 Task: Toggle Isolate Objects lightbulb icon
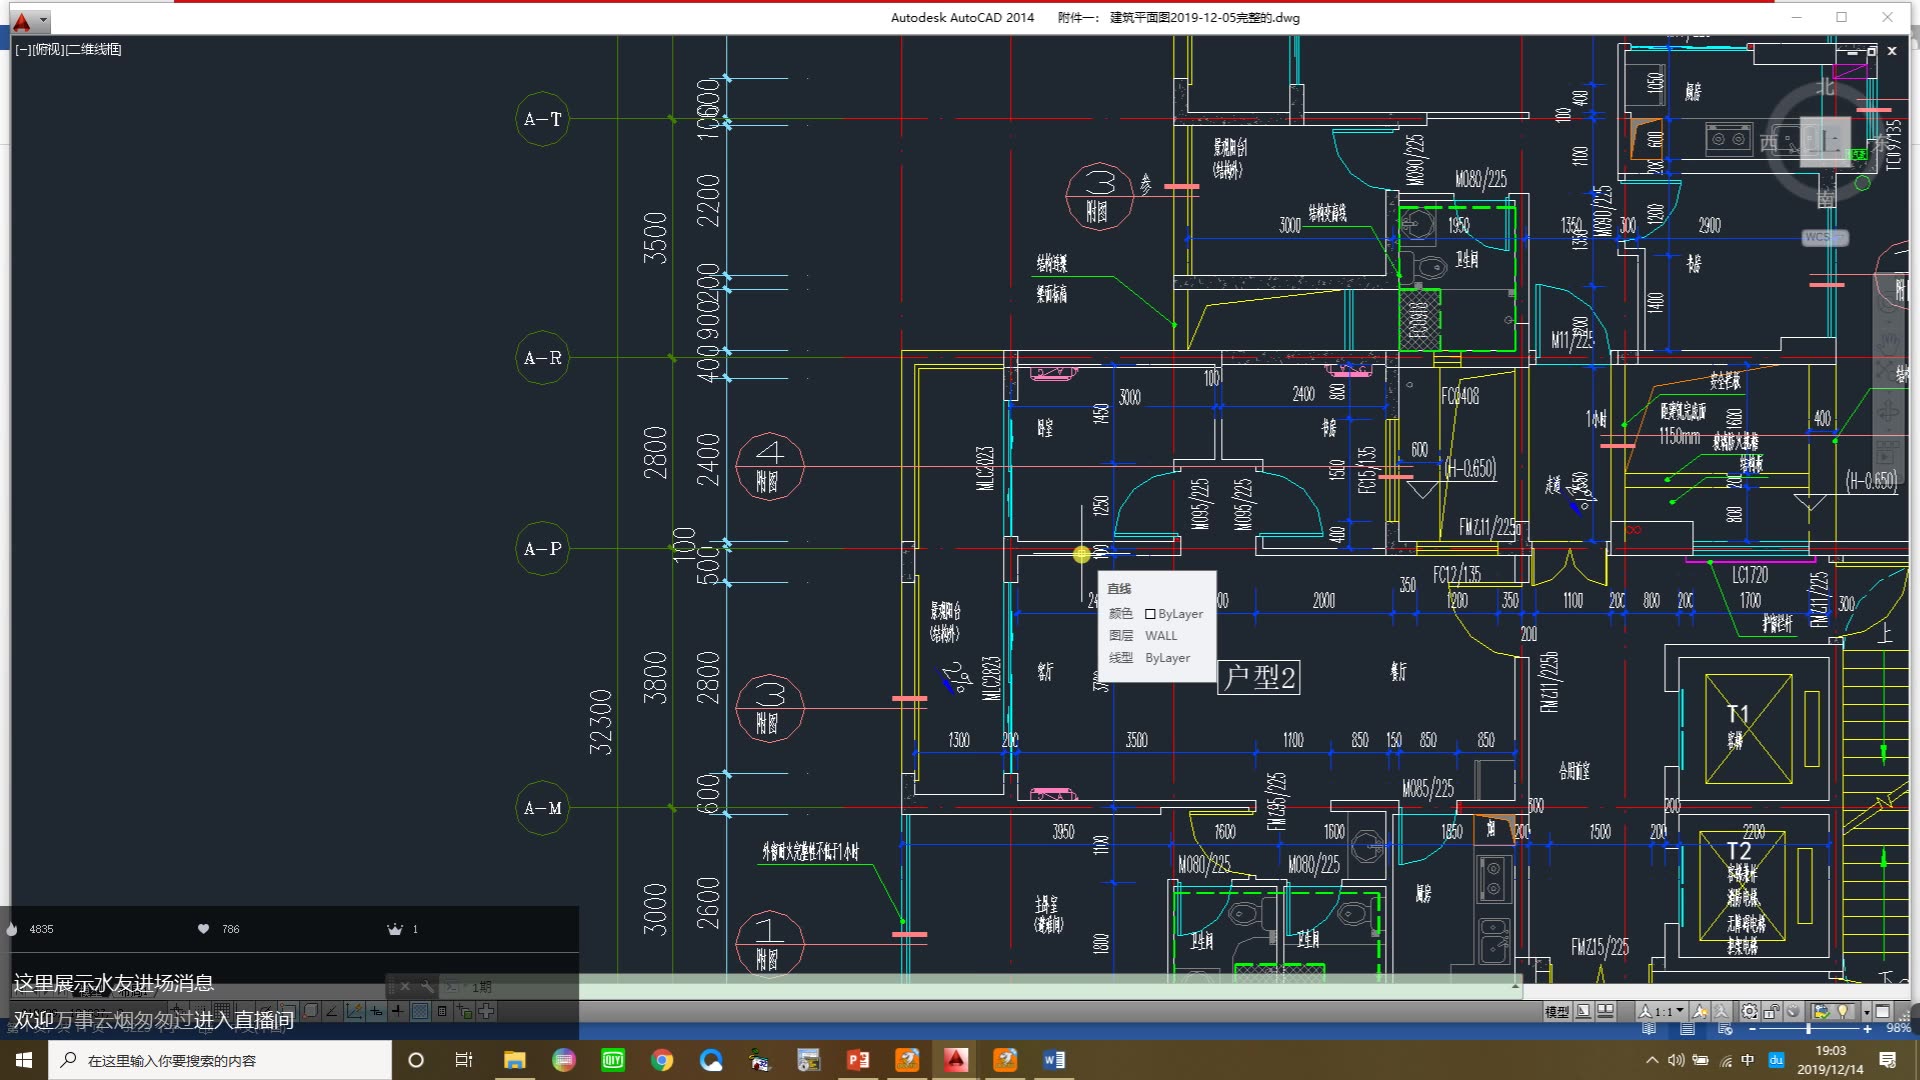[x=1844, y=1011]
